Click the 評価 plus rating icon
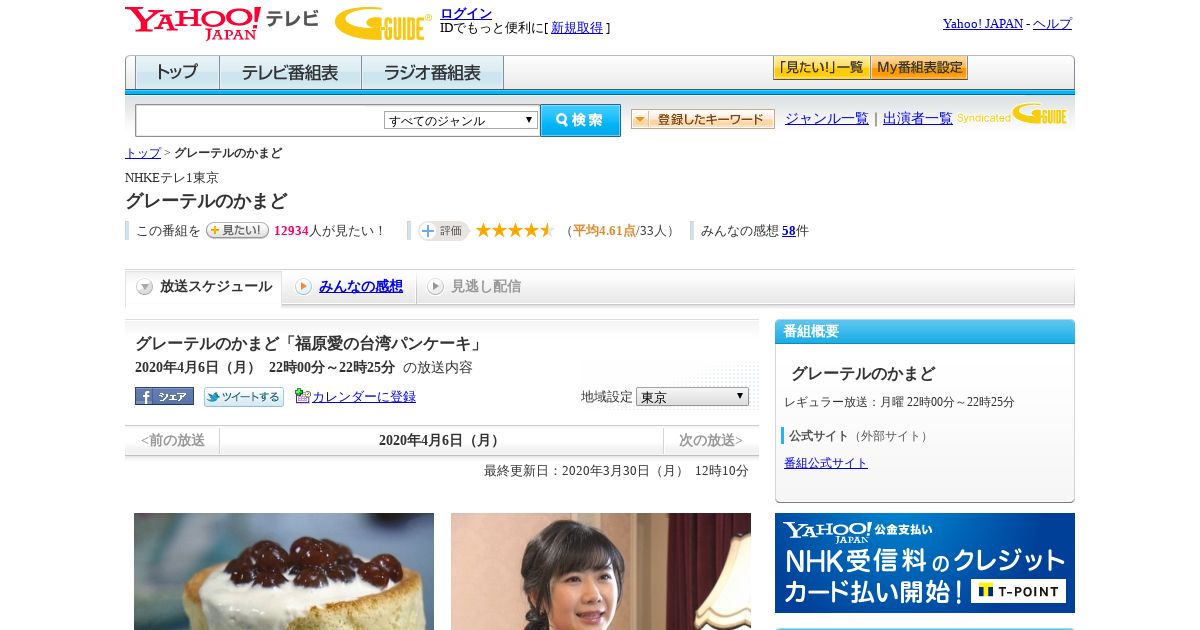 443,231
